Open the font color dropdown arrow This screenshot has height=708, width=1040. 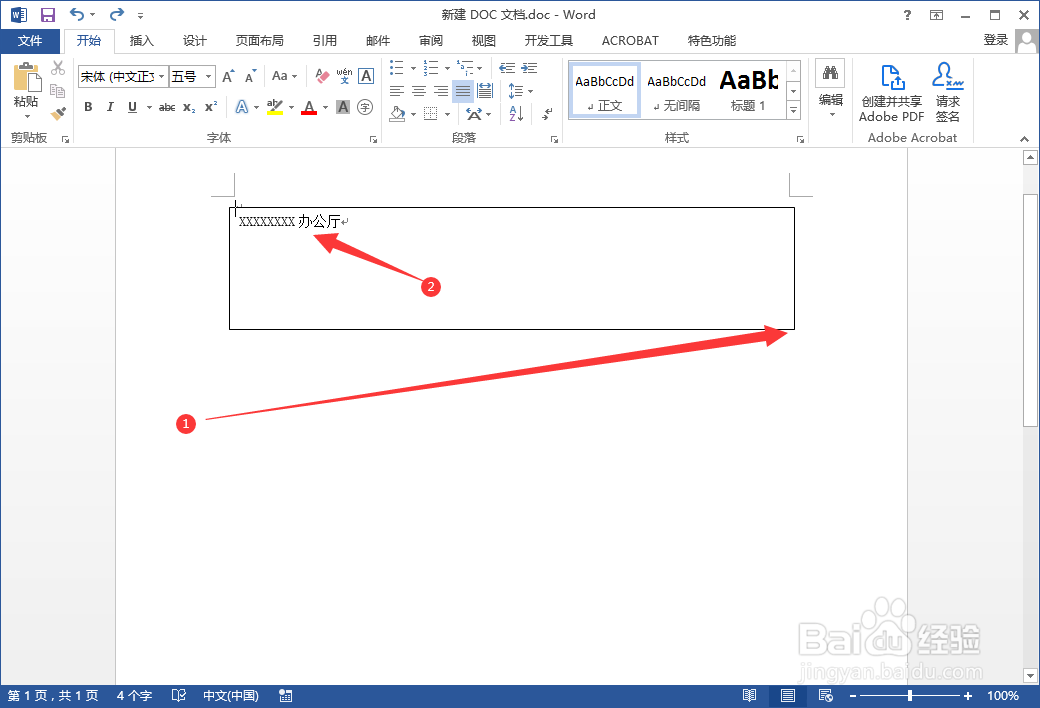click(x=325, y=107)
